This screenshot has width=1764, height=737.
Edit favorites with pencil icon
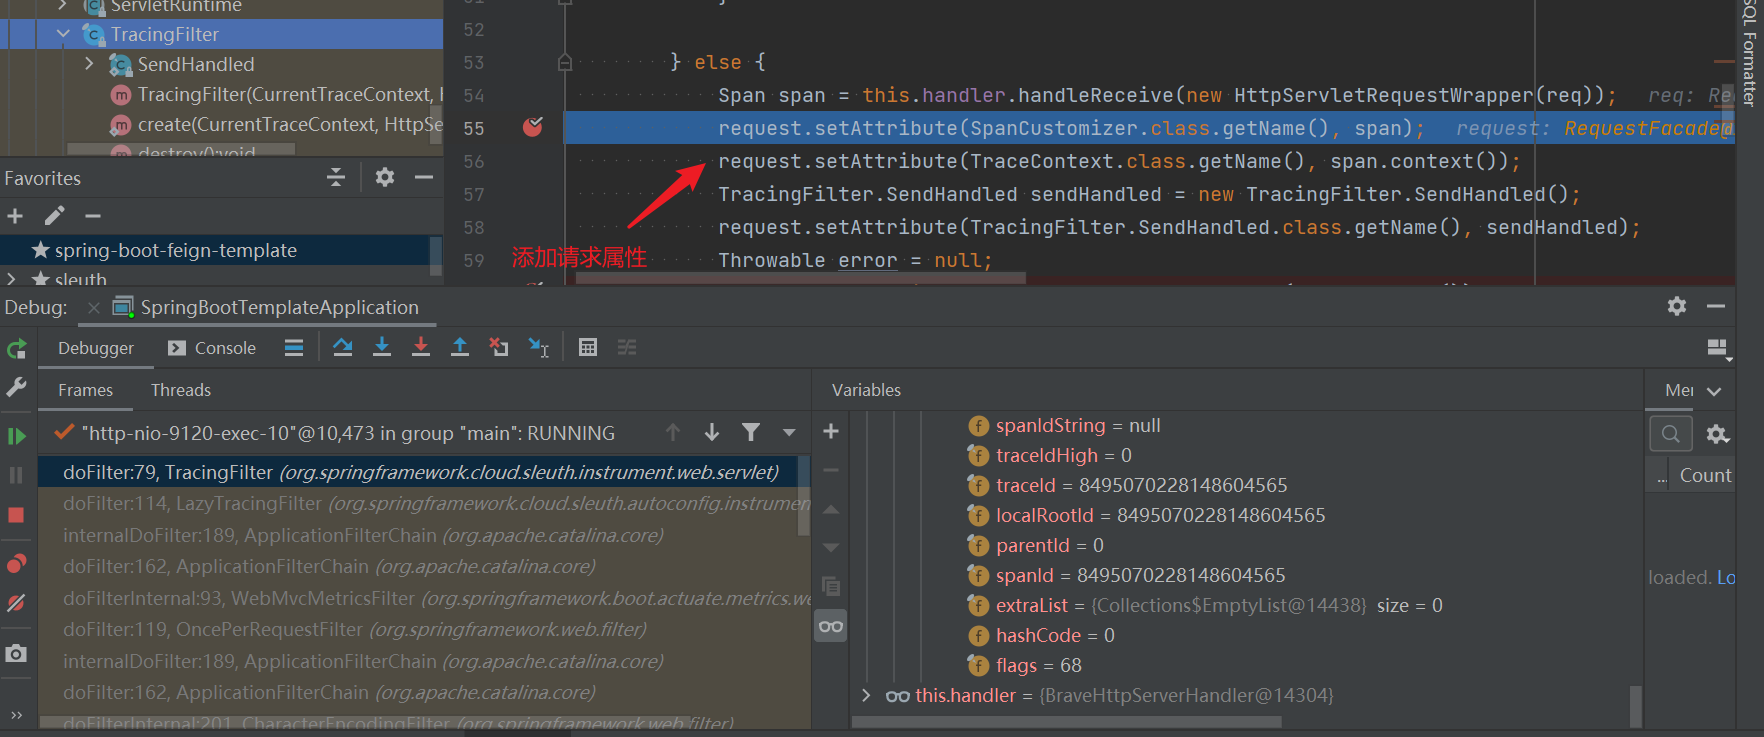click(x=54, y=216)
